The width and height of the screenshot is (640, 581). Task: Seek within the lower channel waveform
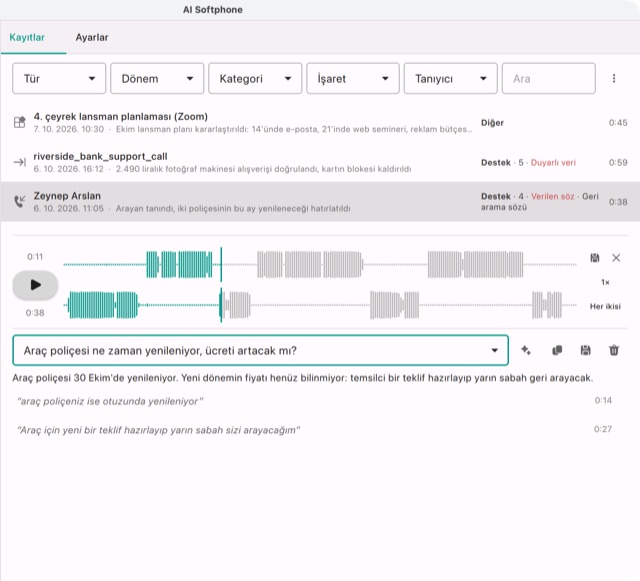(x=320, y=305)
